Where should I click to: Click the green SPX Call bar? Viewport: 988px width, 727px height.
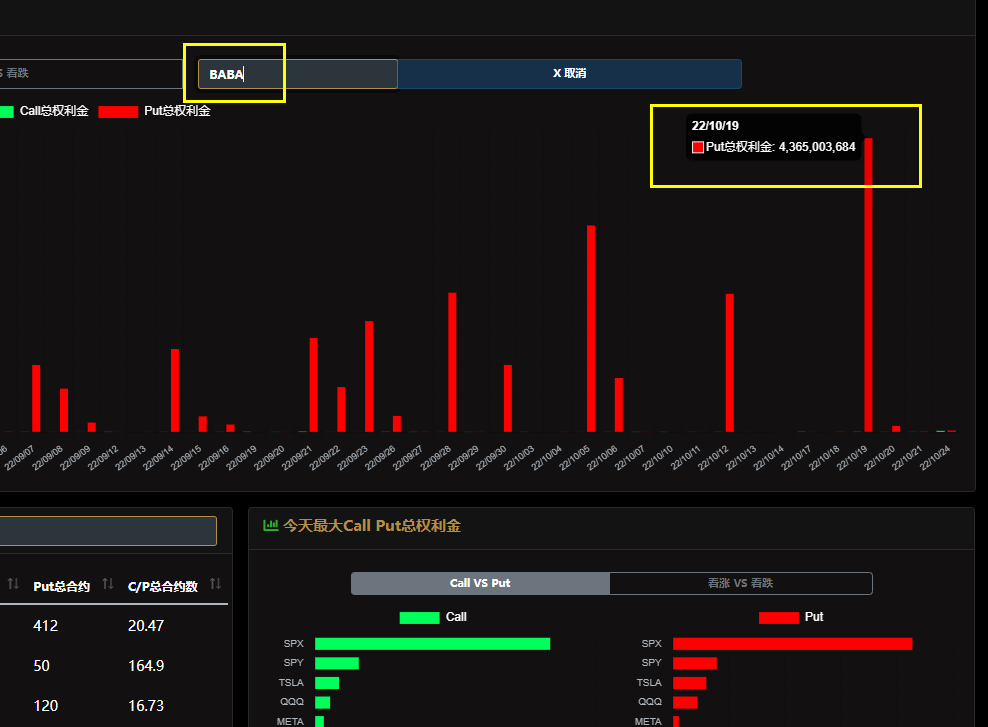(432, 644)
